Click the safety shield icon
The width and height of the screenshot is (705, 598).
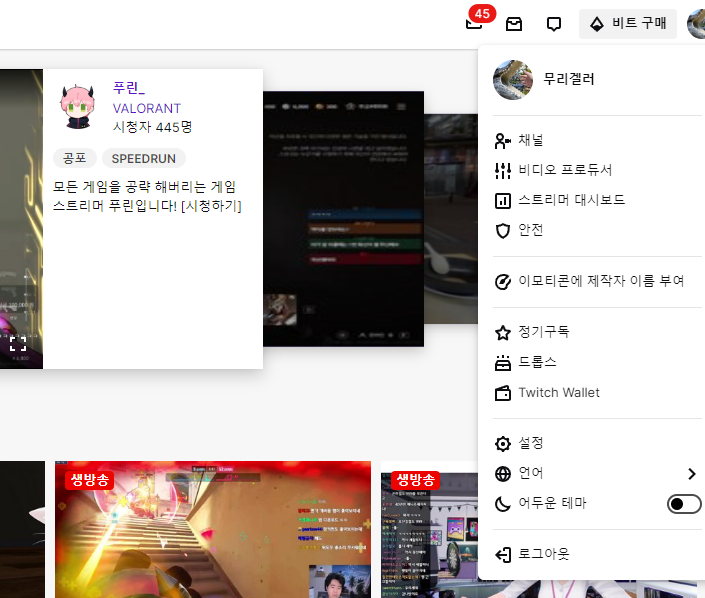click(503, 231)
